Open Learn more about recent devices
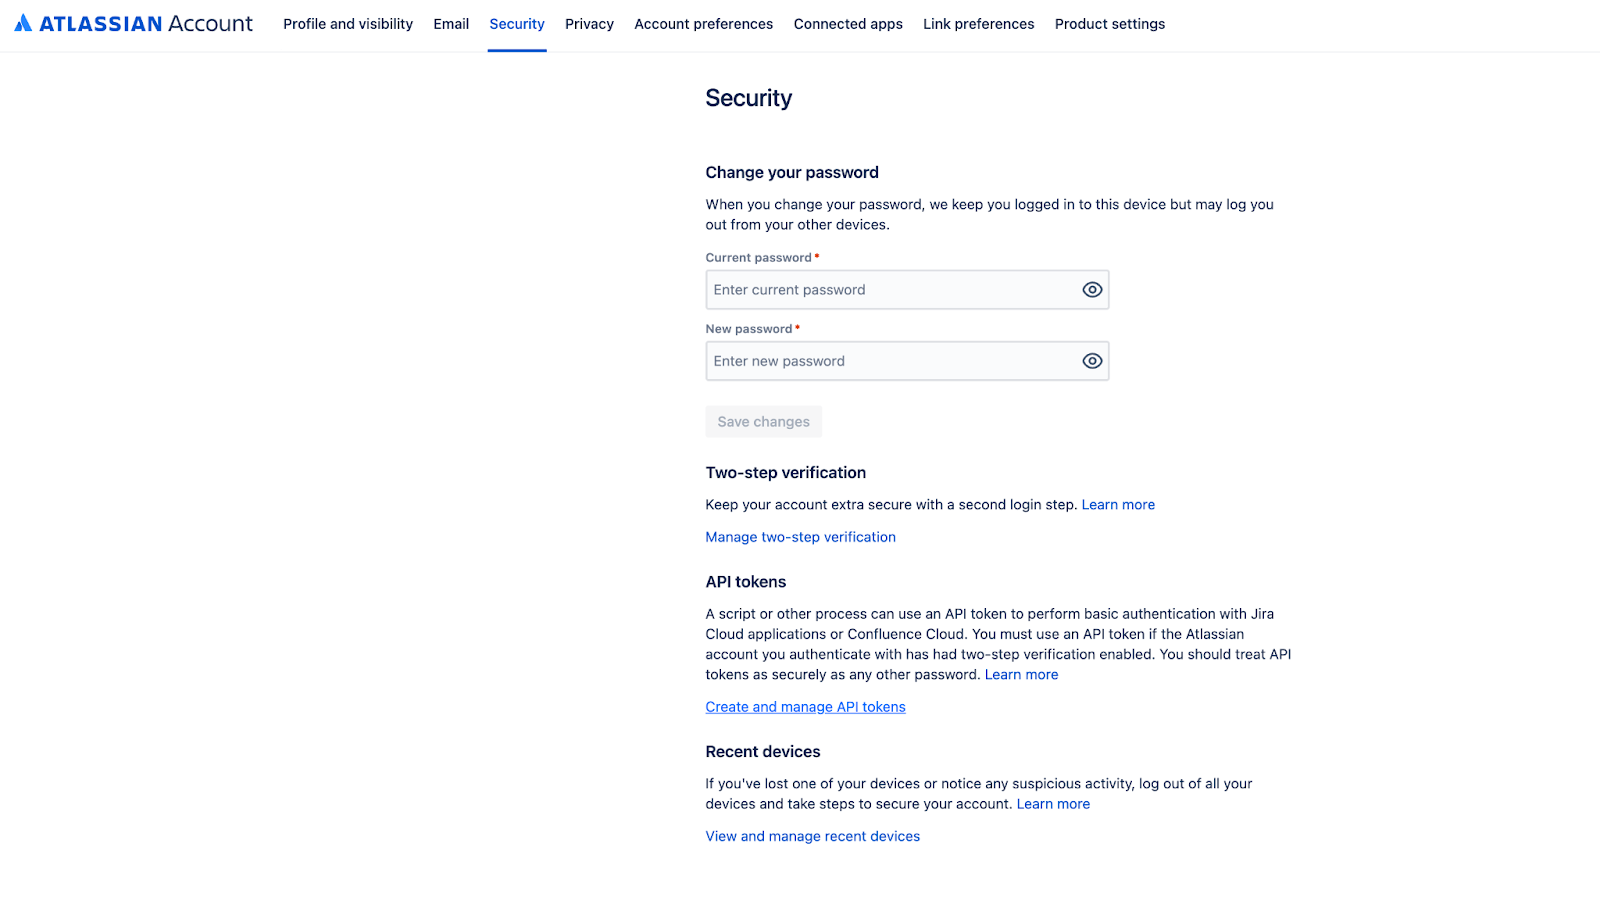Viewport: 1600px width, 908px height. click(x=1053, y=804)
